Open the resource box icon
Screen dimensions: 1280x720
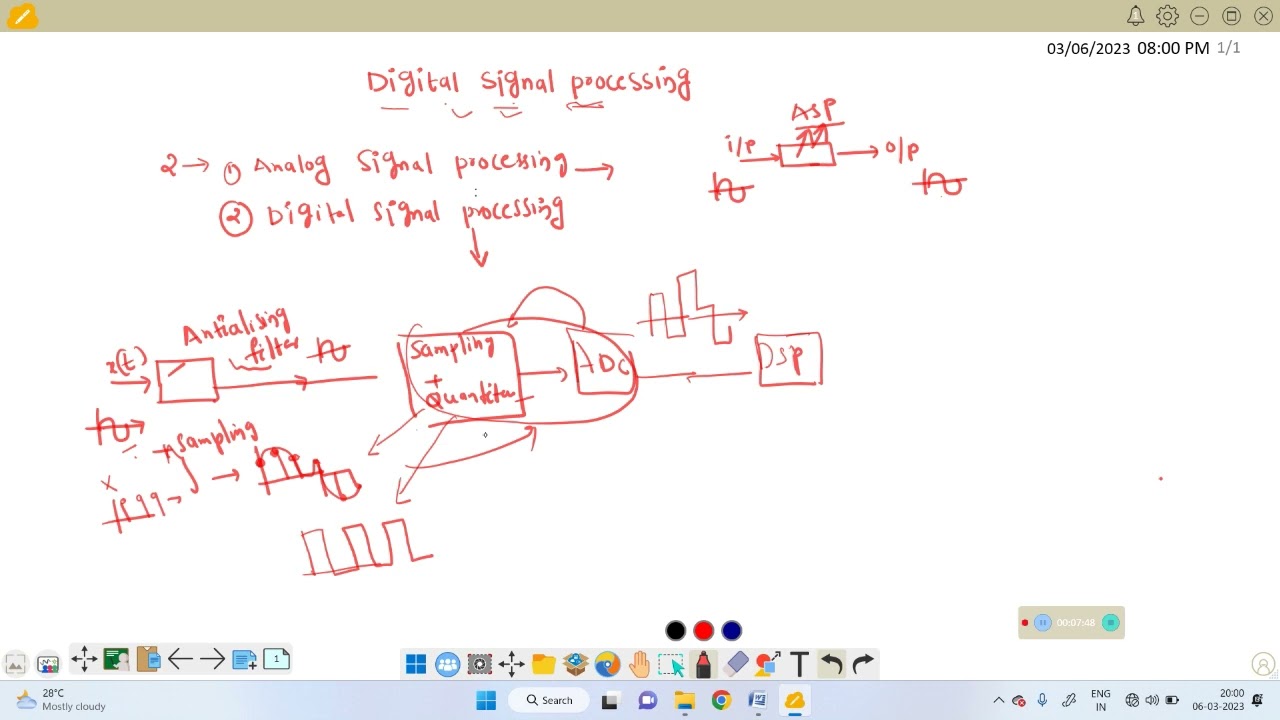click(576, 664)
